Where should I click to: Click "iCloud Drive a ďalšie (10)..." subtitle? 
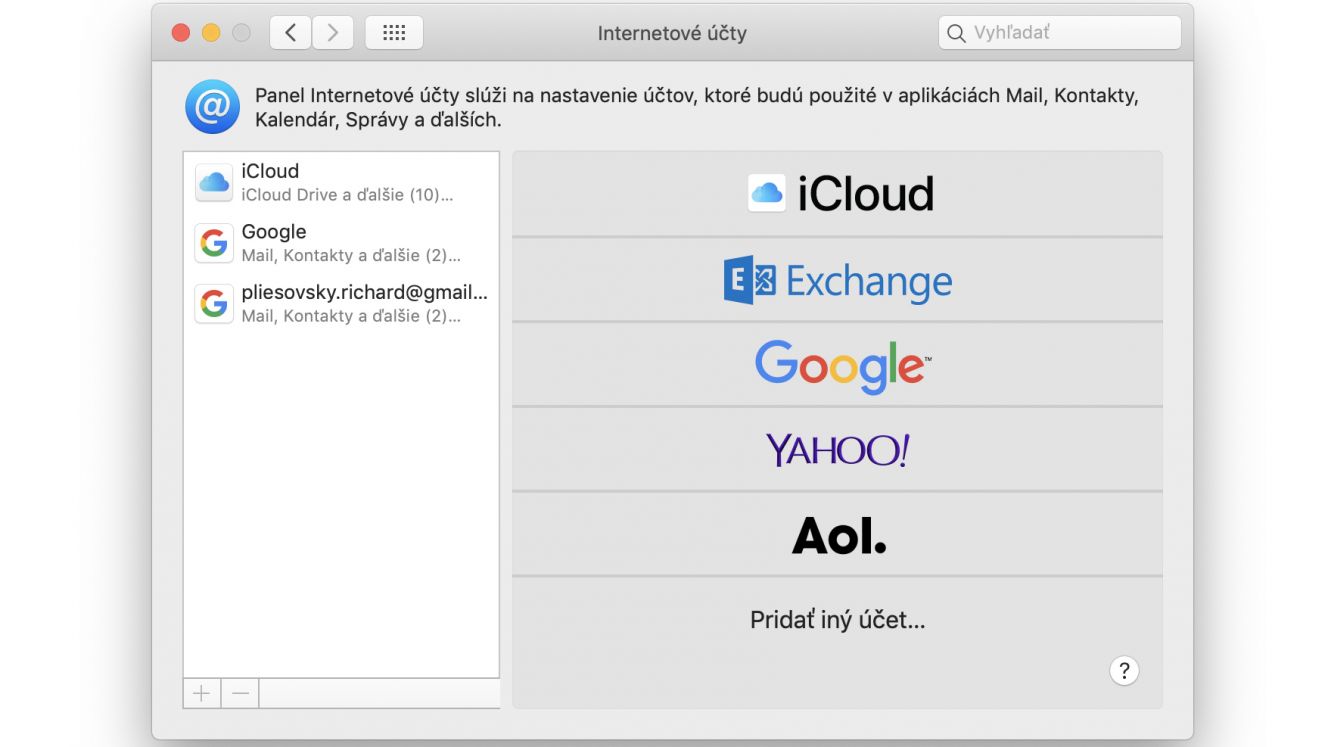pos(347,195)
